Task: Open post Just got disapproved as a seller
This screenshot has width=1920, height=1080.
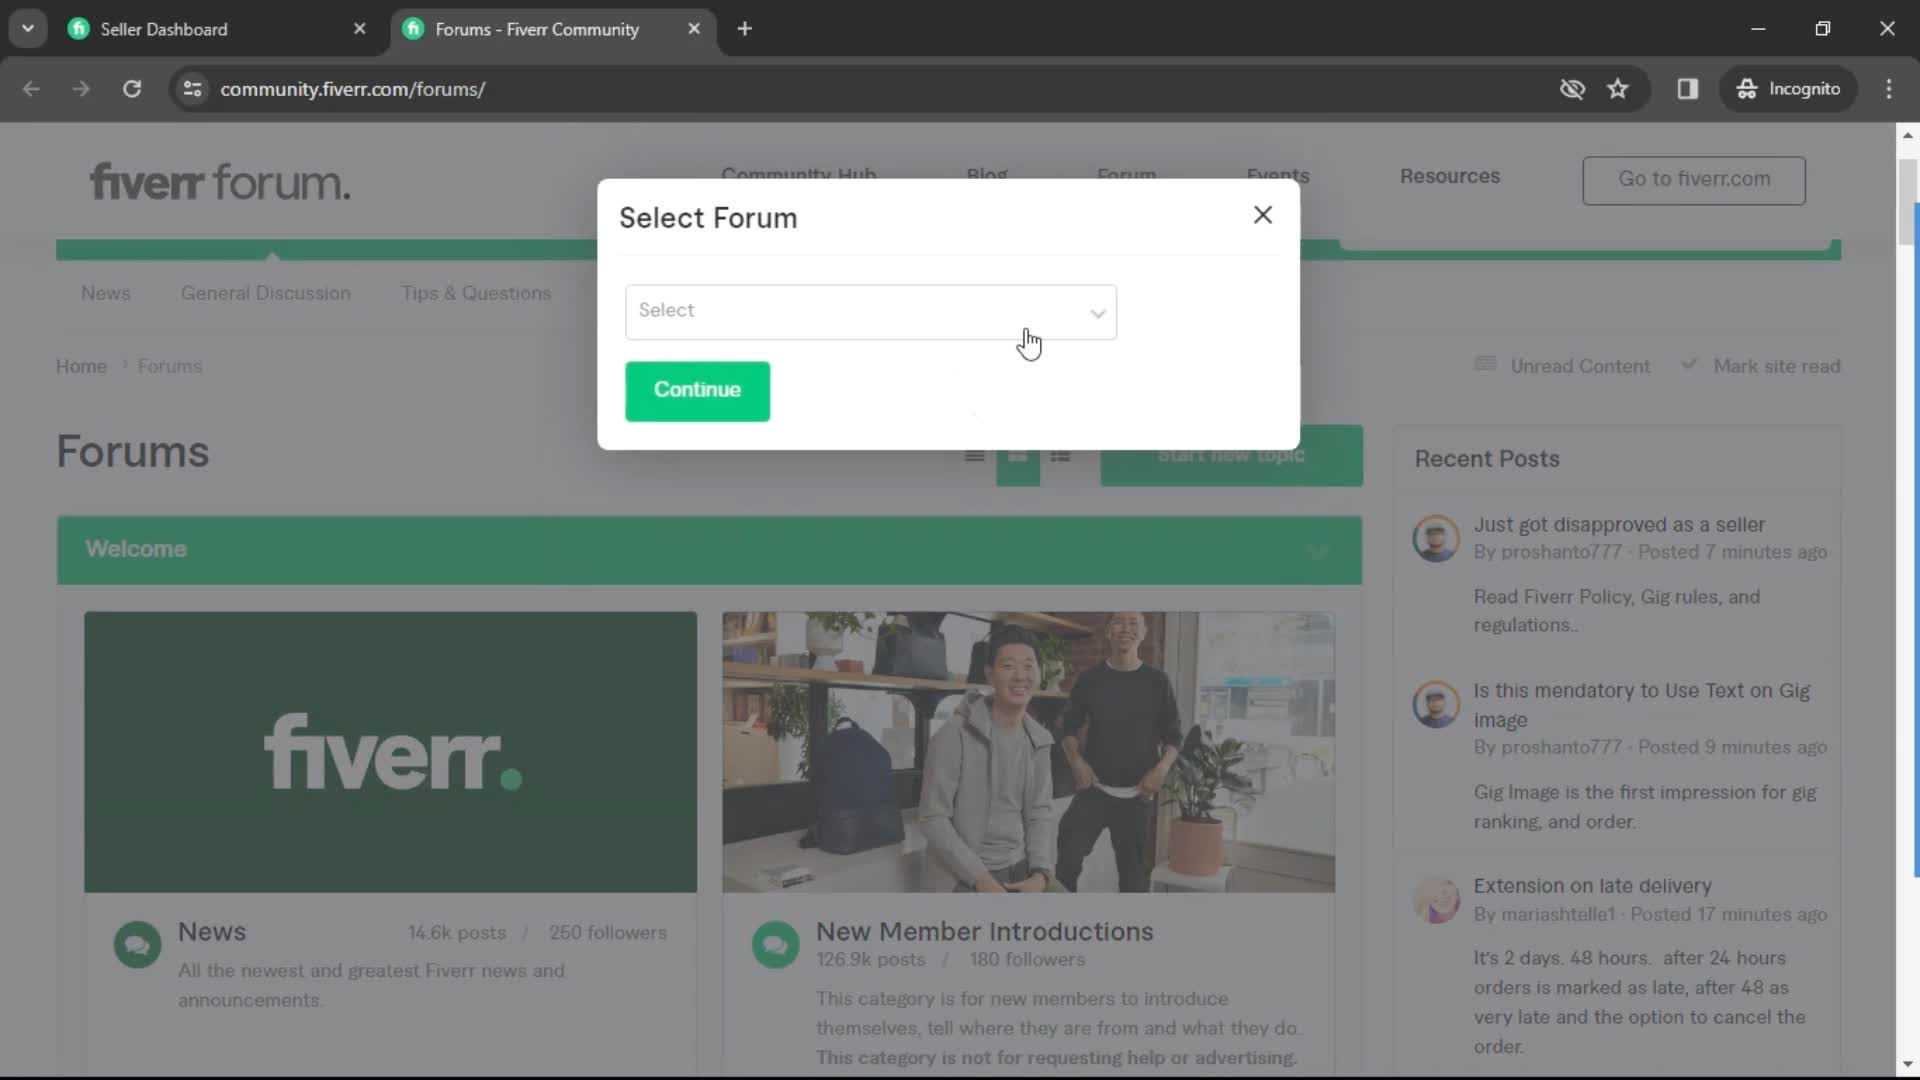Action: tap(1619, 525)
